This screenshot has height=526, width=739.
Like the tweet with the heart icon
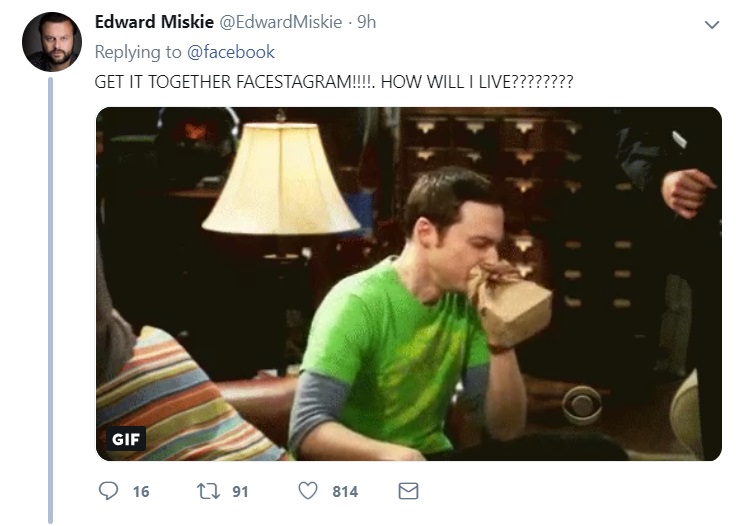(x=308, y=491)
